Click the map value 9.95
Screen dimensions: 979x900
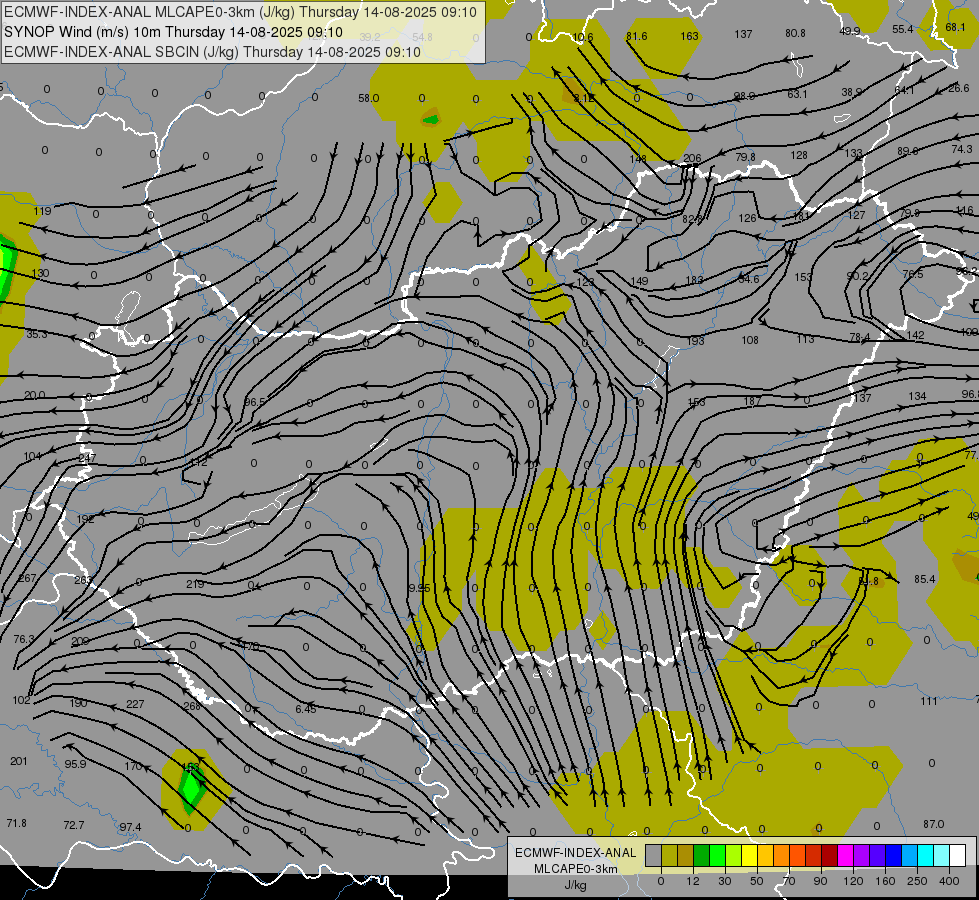pos(419,588)
